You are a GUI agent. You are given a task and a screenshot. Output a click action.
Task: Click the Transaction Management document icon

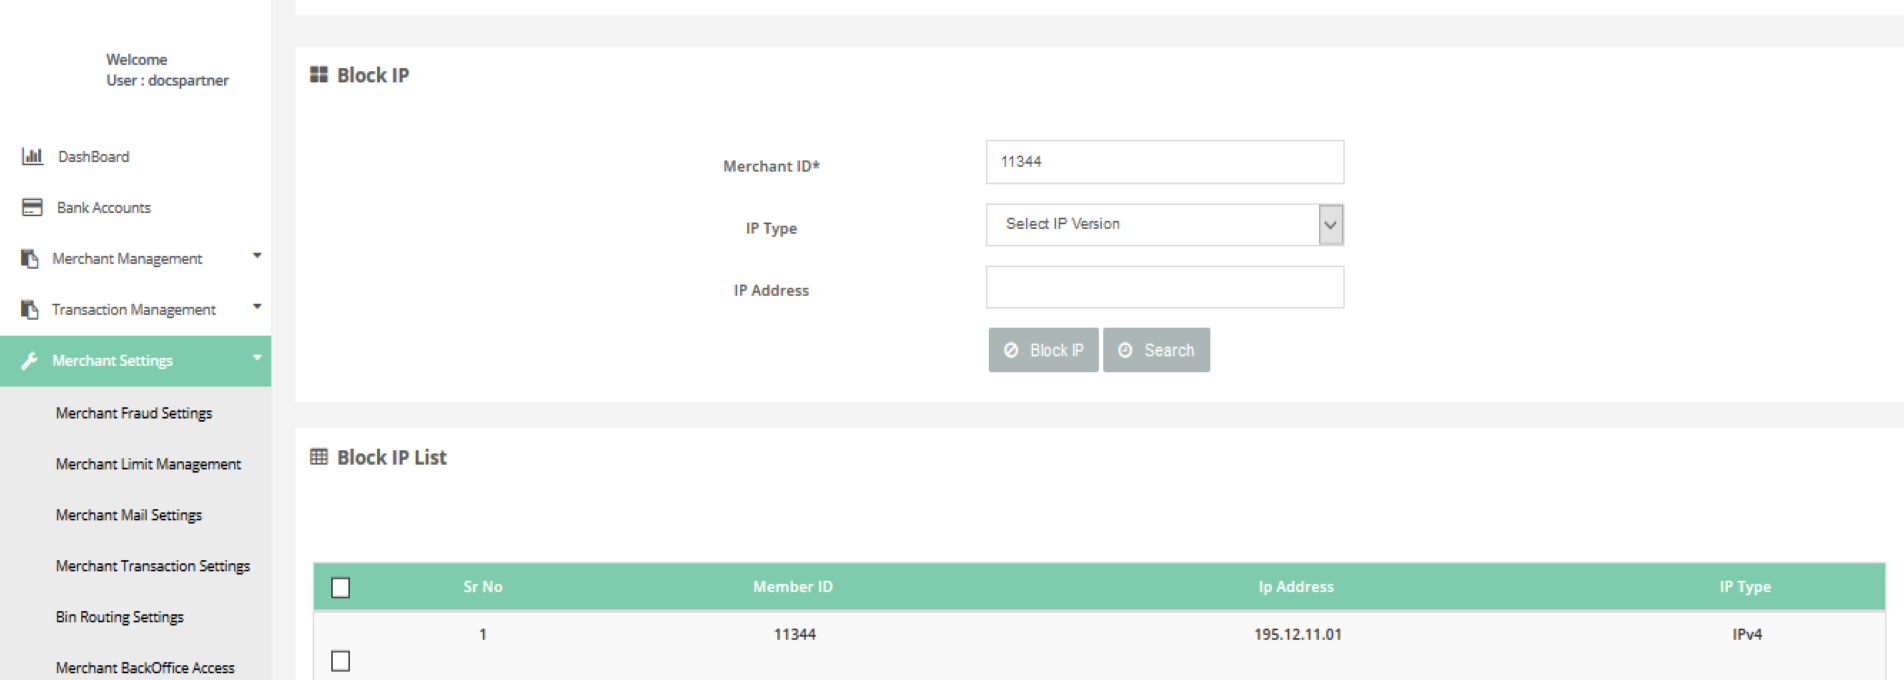(x=30, y=310)
